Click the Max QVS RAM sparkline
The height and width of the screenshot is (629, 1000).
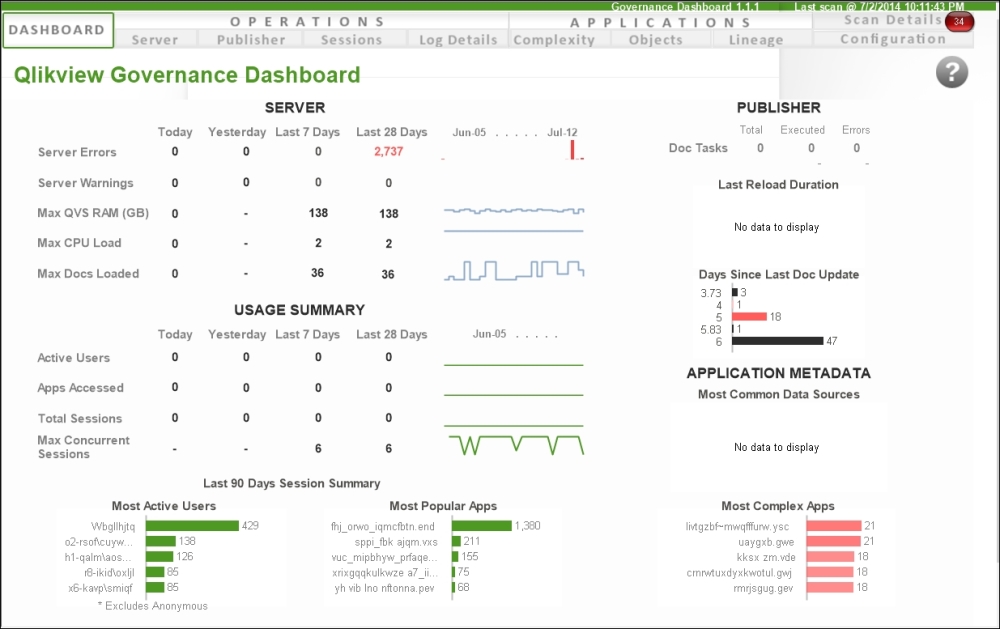coord(513,211)
